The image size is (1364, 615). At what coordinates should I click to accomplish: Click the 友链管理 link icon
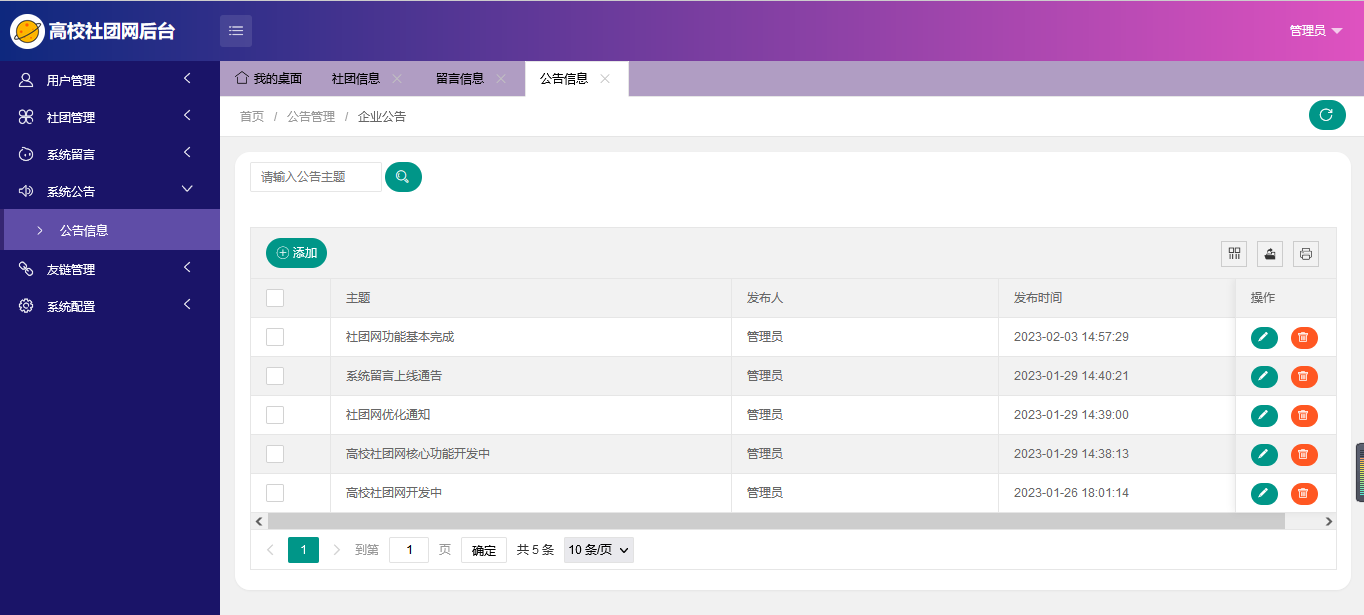26,269
